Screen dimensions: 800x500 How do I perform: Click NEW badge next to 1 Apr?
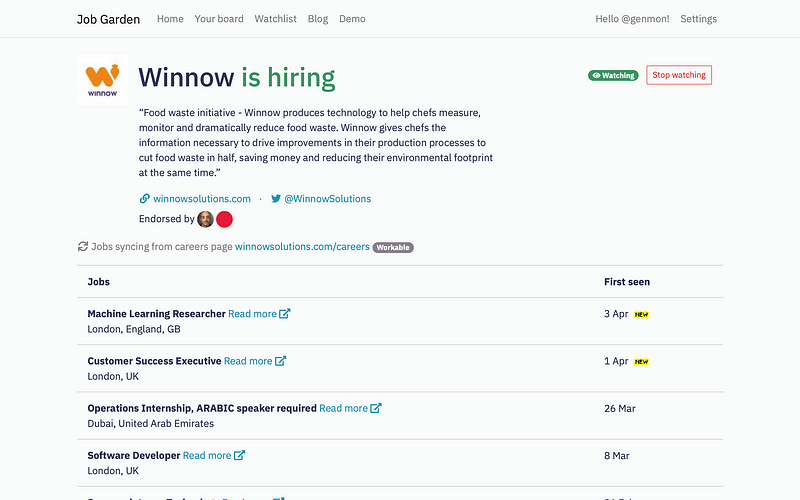[641, 362]
